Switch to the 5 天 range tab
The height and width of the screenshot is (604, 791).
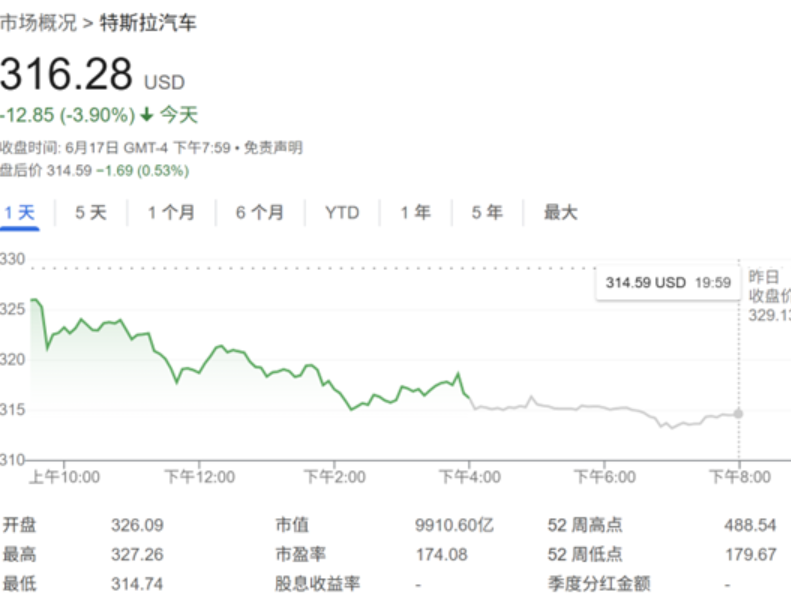point(91,212)
